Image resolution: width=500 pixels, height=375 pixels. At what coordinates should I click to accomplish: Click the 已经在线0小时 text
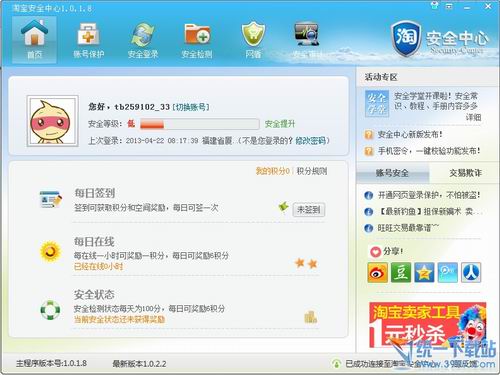click(x=98, y=266)
